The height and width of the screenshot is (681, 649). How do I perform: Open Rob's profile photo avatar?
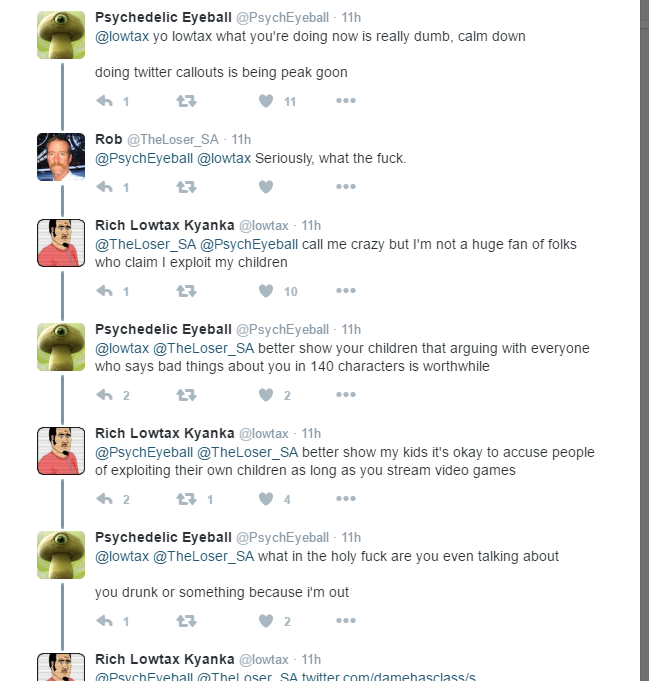pos(61,157)
